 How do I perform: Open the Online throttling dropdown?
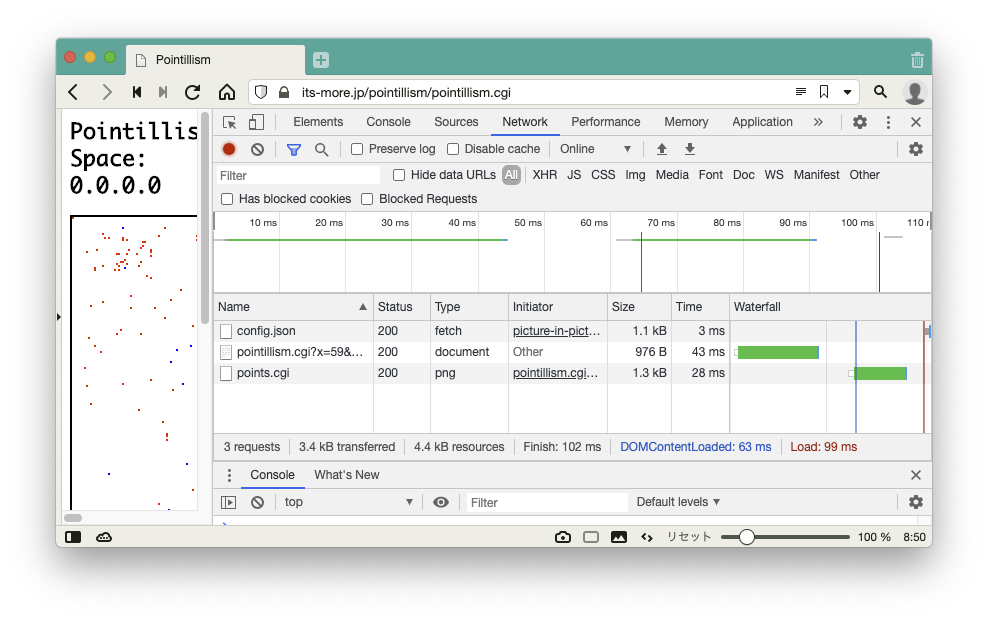[x=595, y=149]
